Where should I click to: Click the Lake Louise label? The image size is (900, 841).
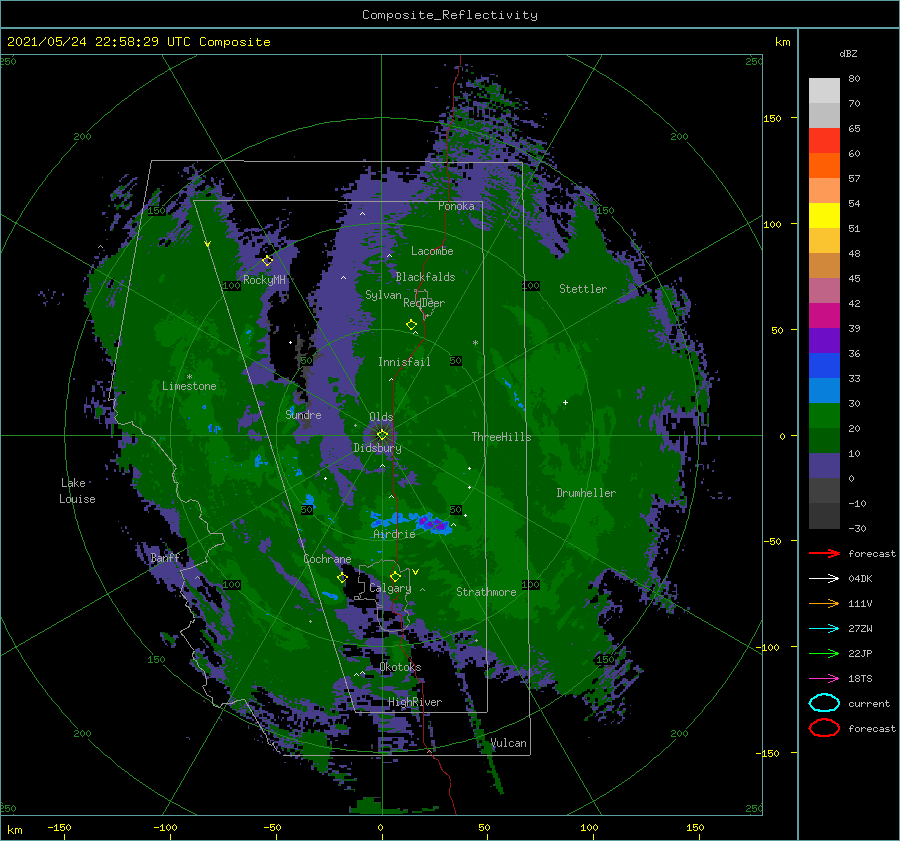coord(77,491)
